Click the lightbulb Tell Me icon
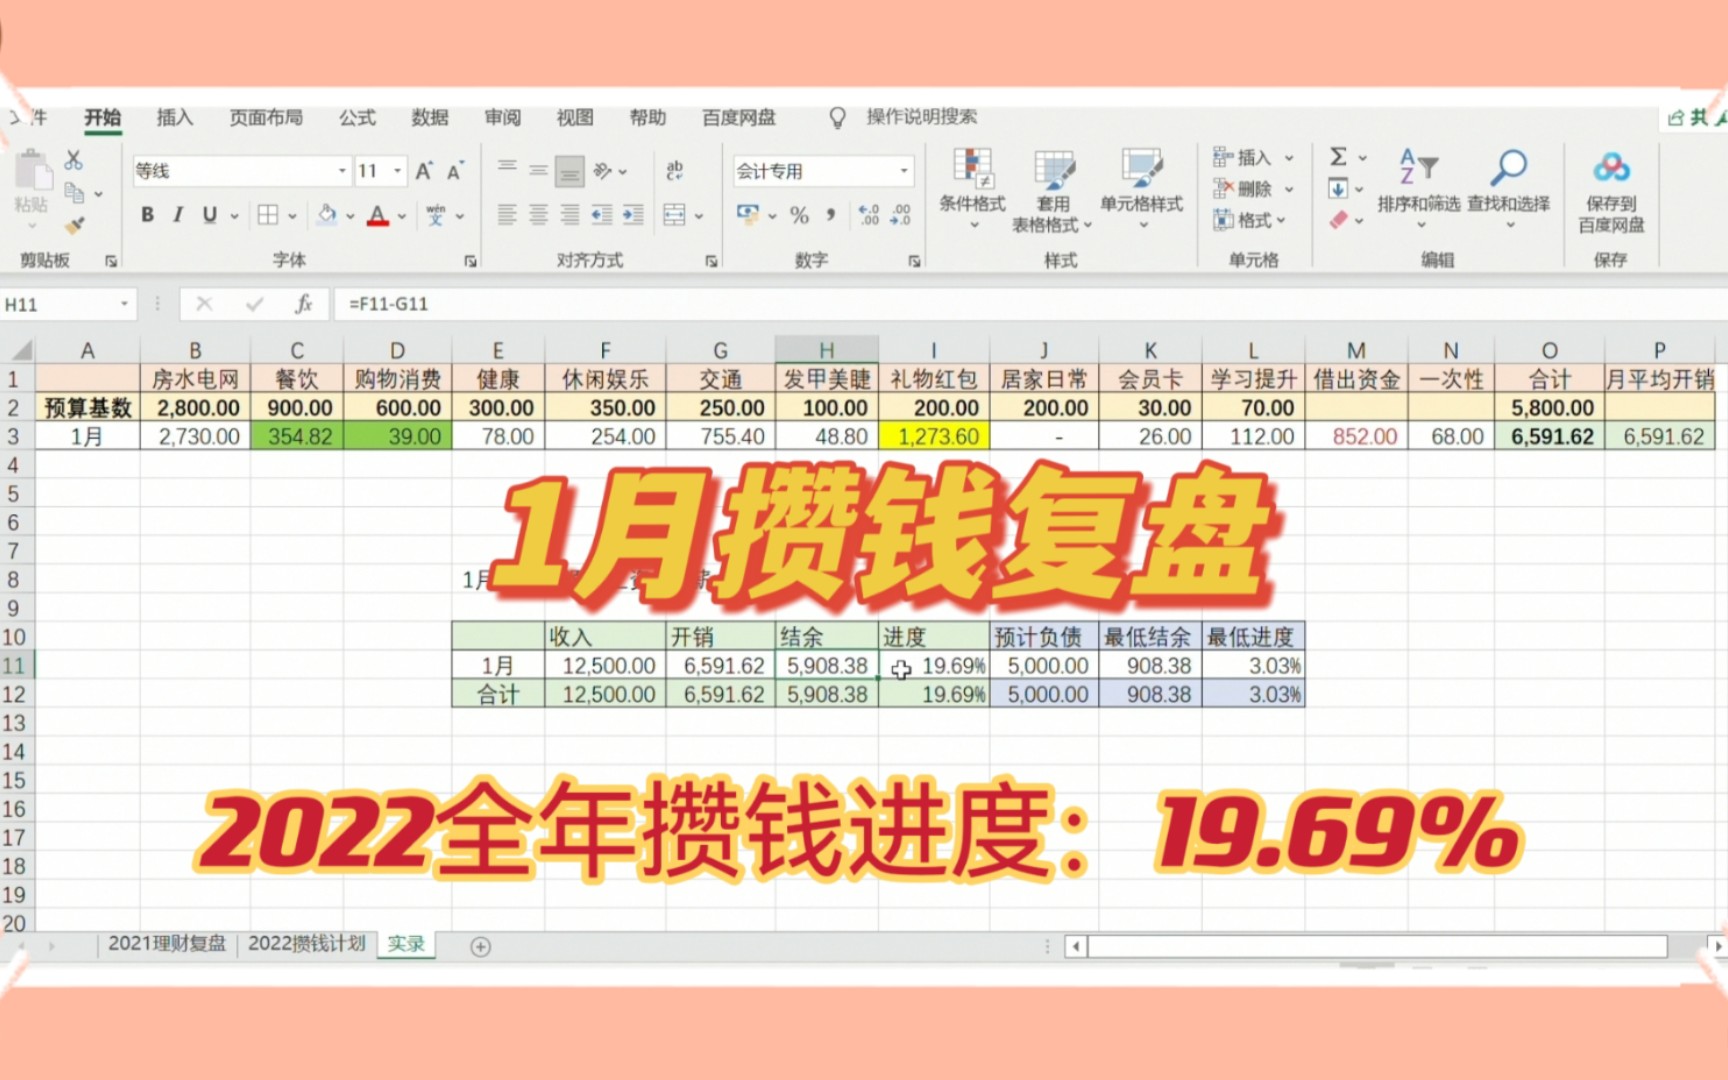Screen dimensions: 1728x1080 point(838,118)
